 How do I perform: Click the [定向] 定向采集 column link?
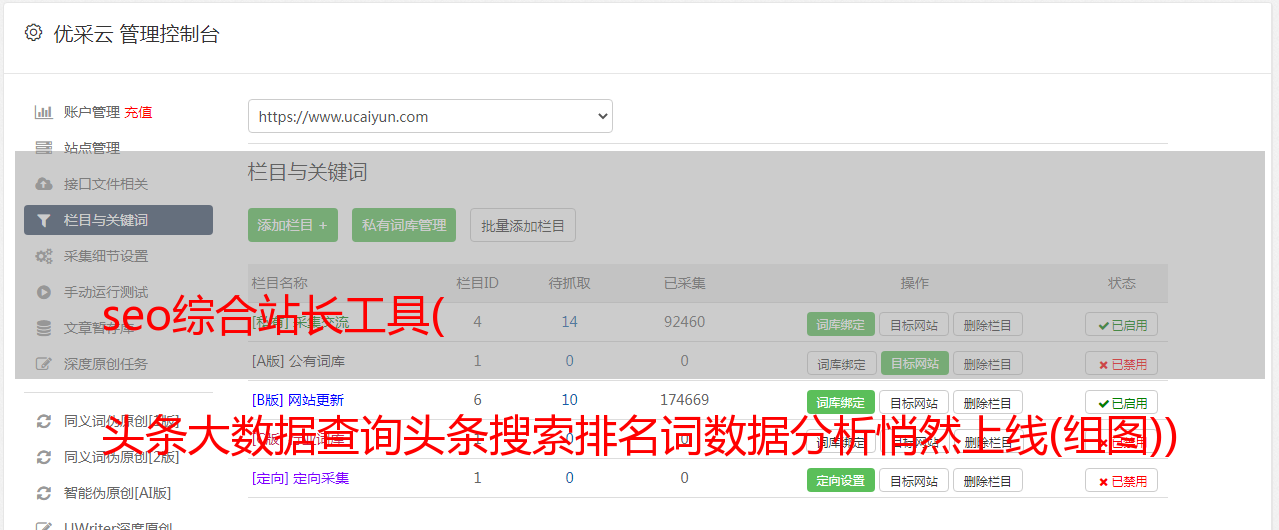pyautogui.click(x=300, y=478)
